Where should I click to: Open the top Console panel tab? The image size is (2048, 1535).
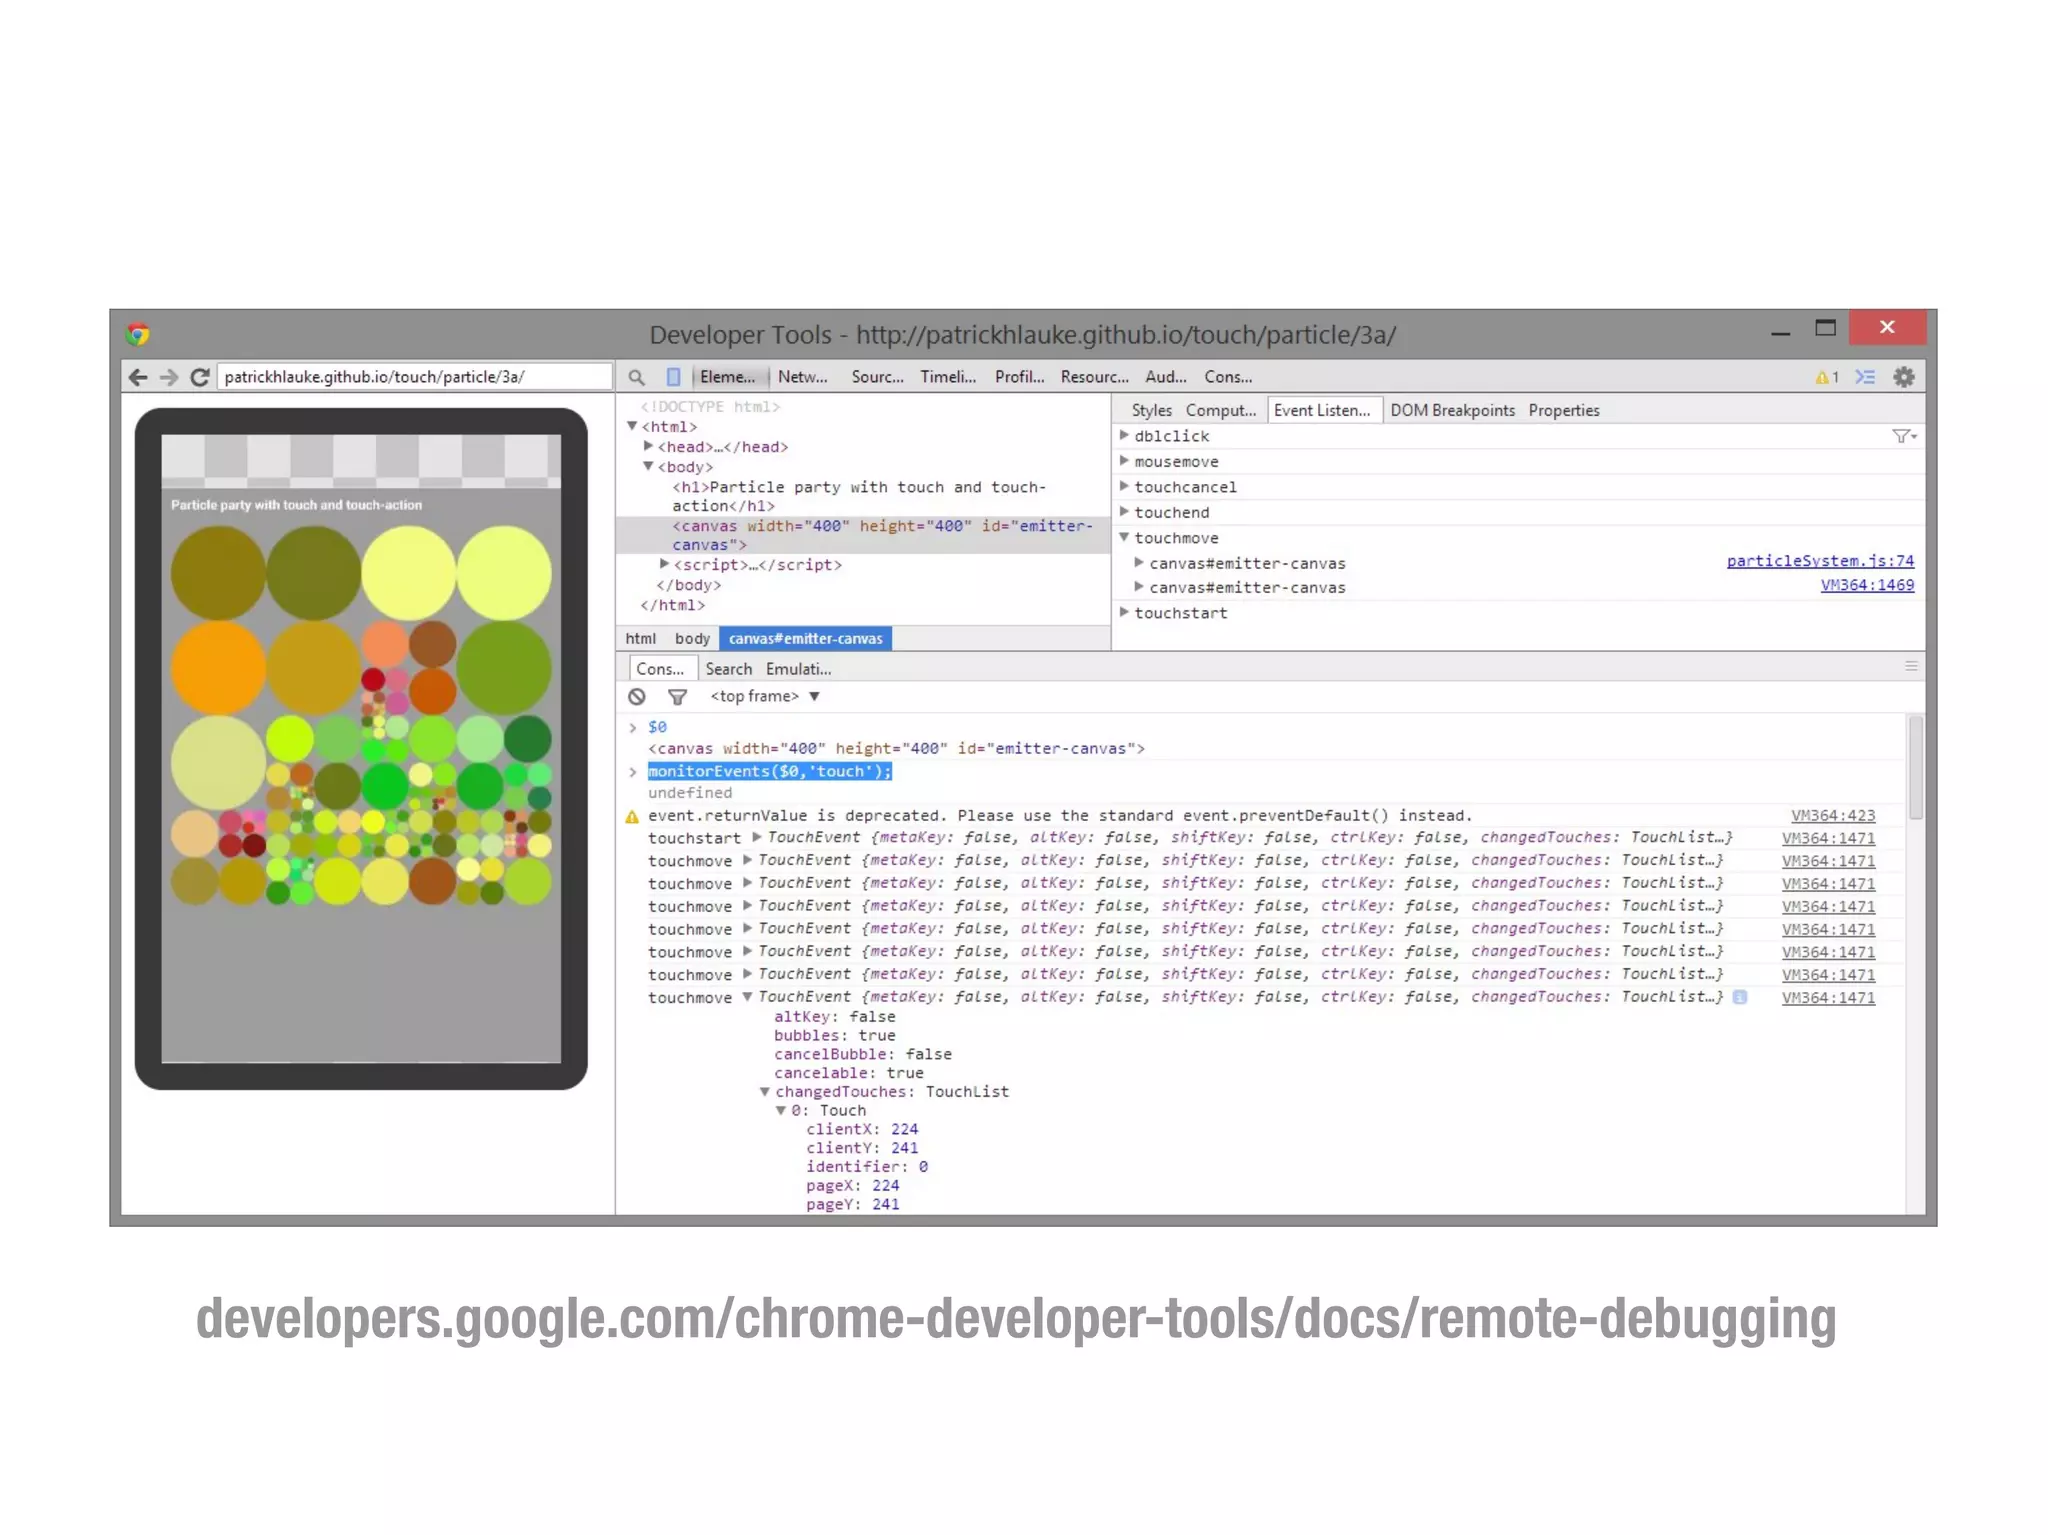(x=1228, y=377)
